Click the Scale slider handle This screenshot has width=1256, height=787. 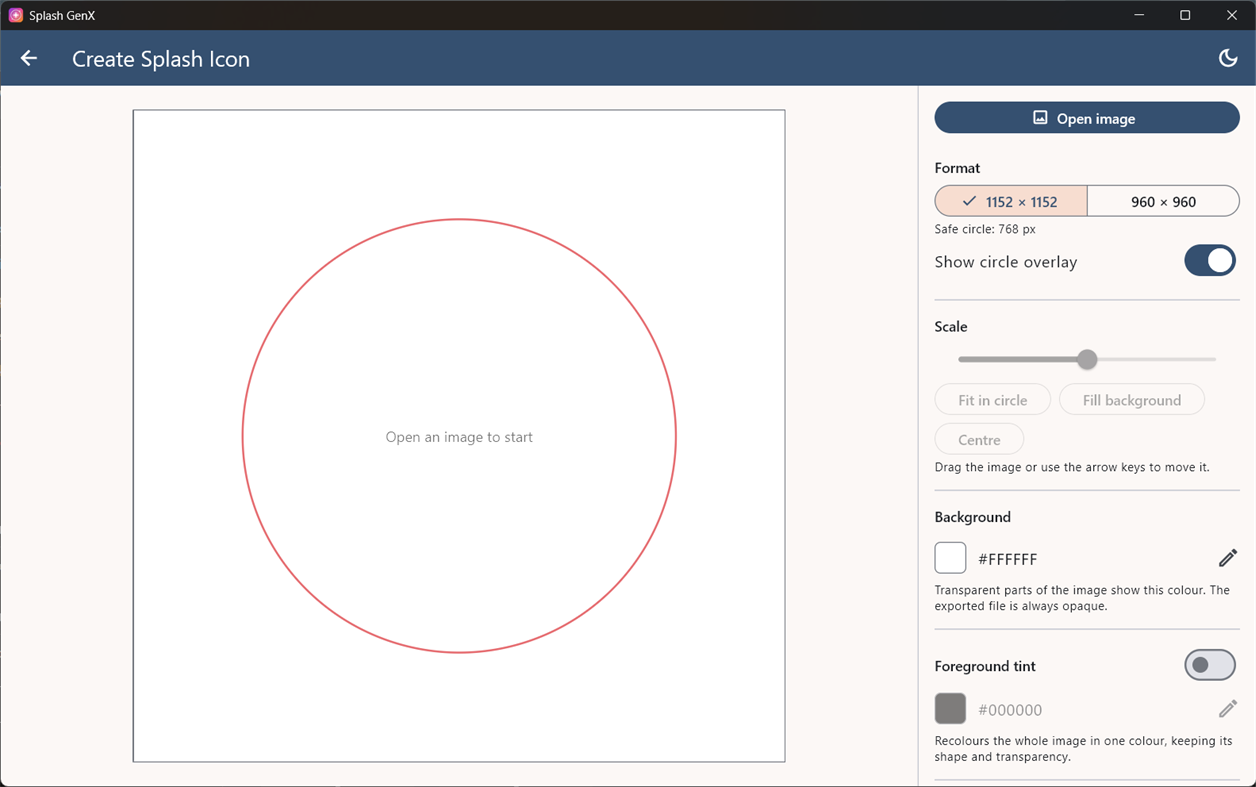pyautogui.click(x=1087, y=359)
